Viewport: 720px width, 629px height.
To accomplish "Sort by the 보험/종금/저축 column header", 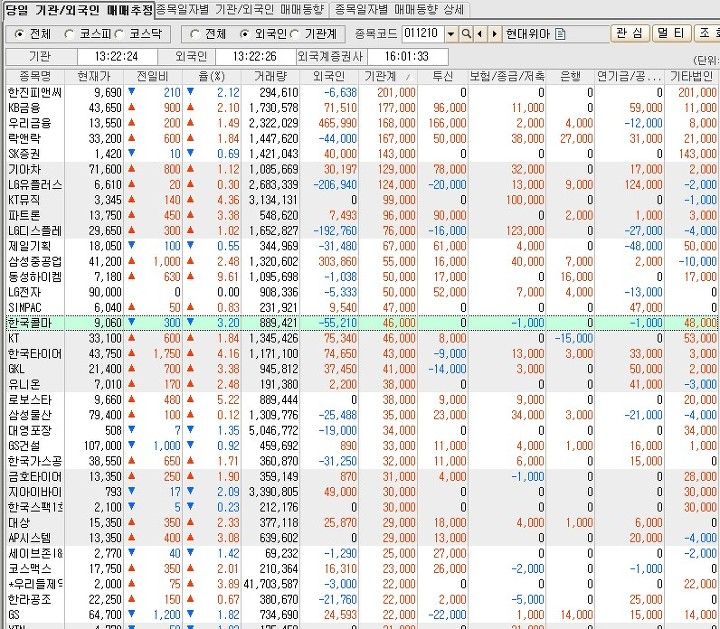I will (x=507, y=76).
